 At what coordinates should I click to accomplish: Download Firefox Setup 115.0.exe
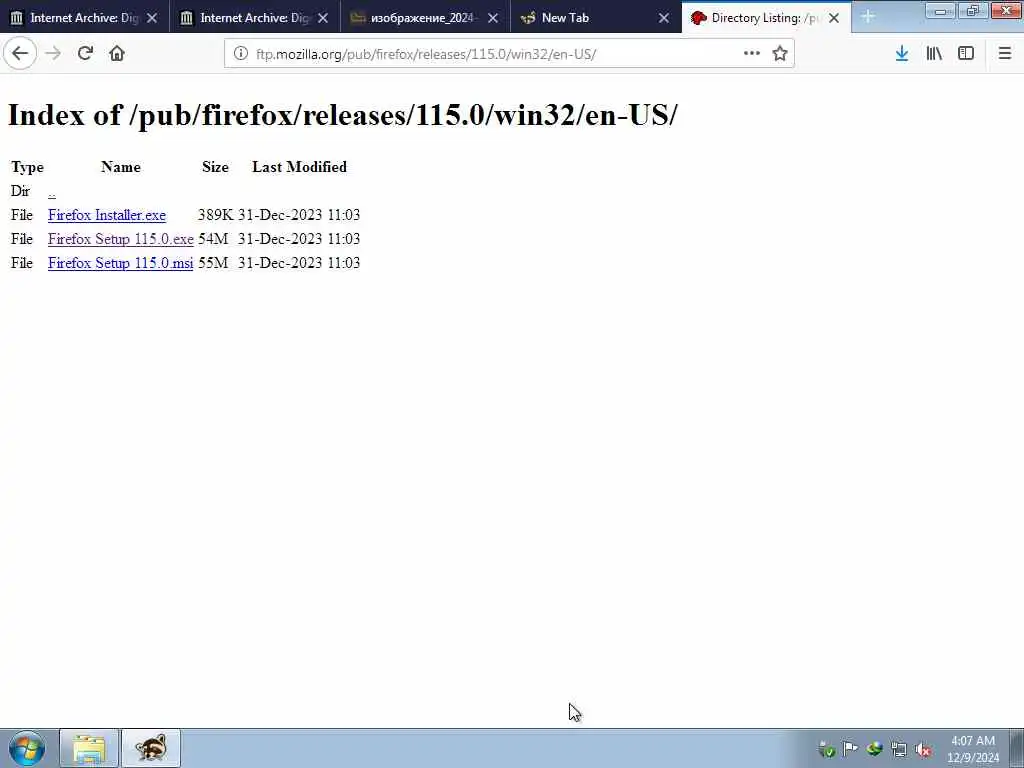121,239
